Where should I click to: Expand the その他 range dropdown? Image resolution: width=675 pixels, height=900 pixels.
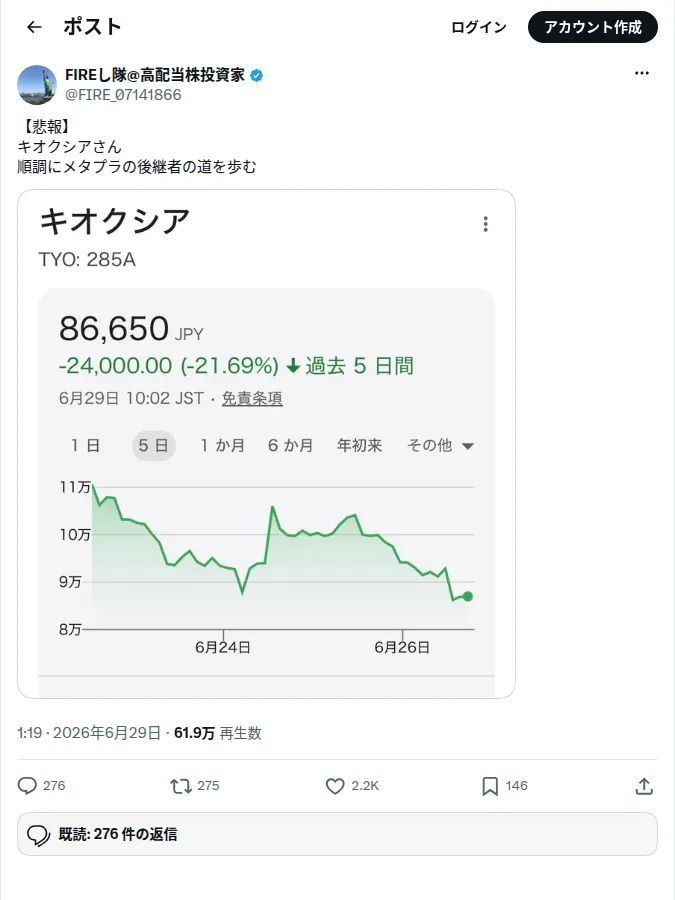pos(440,445)
